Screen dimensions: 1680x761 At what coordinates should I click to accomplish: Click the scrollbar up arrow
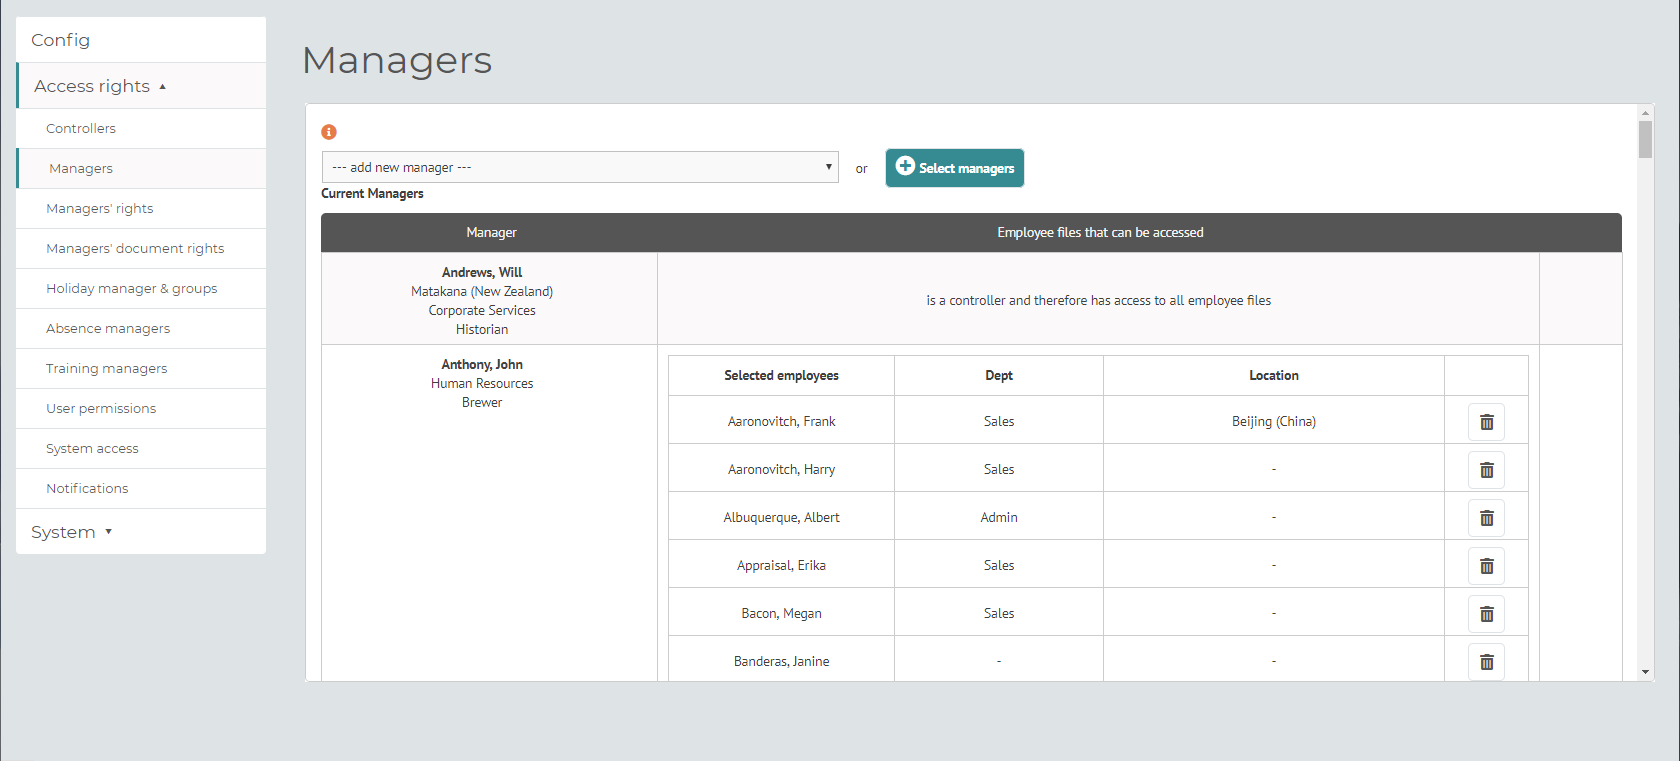click(1645, 112)
